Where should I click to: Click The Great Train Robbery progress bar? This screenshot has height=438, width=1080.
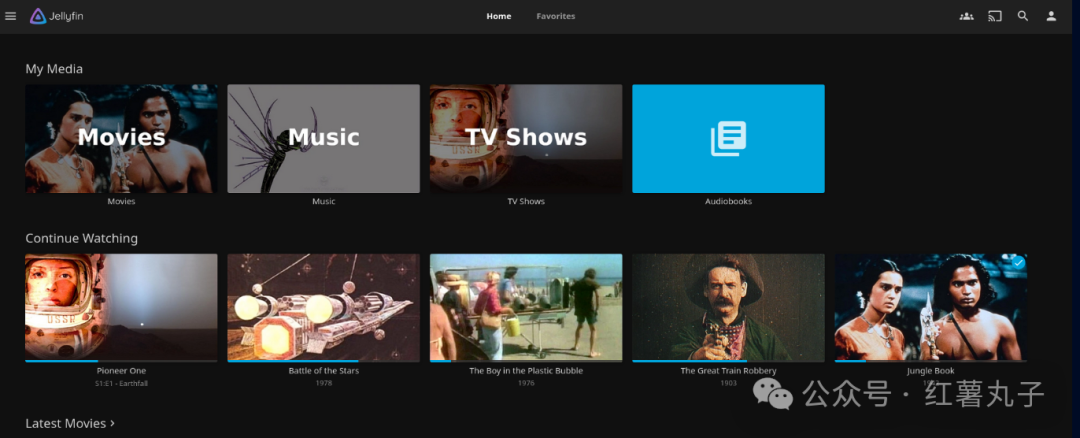coord(728,360)
